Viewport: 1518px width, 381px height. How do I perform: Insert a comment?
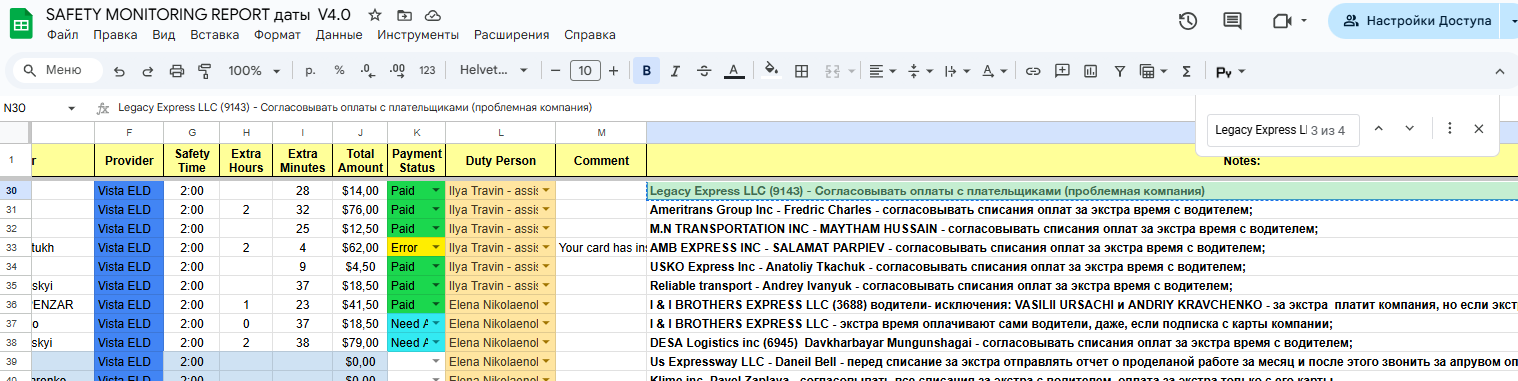point(1062,71)
